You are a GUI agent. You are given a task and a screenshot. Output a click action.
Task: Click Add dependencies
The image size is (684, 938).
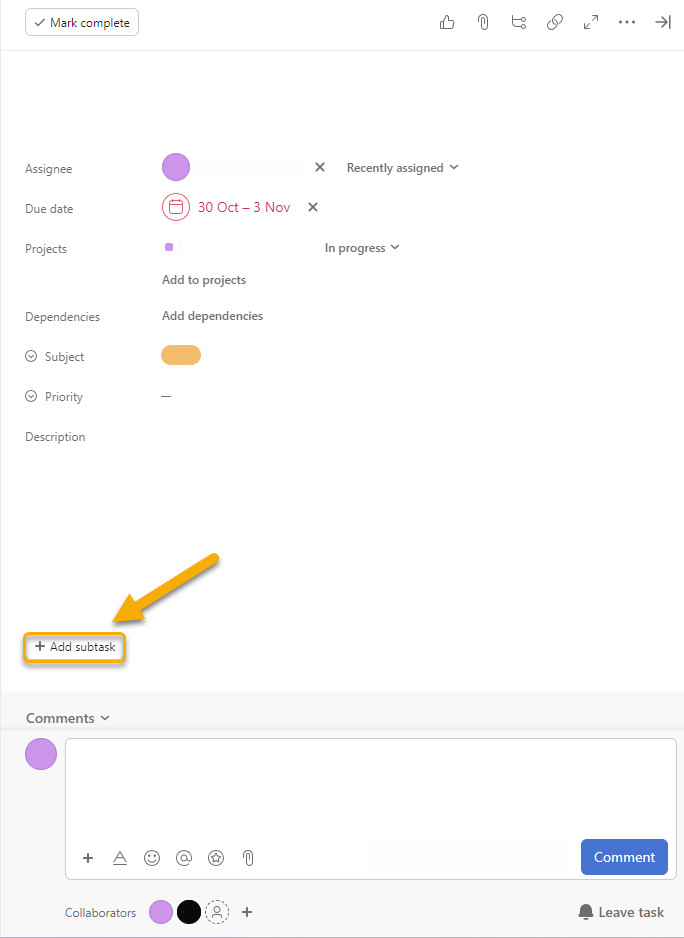(x=212, y=316)
